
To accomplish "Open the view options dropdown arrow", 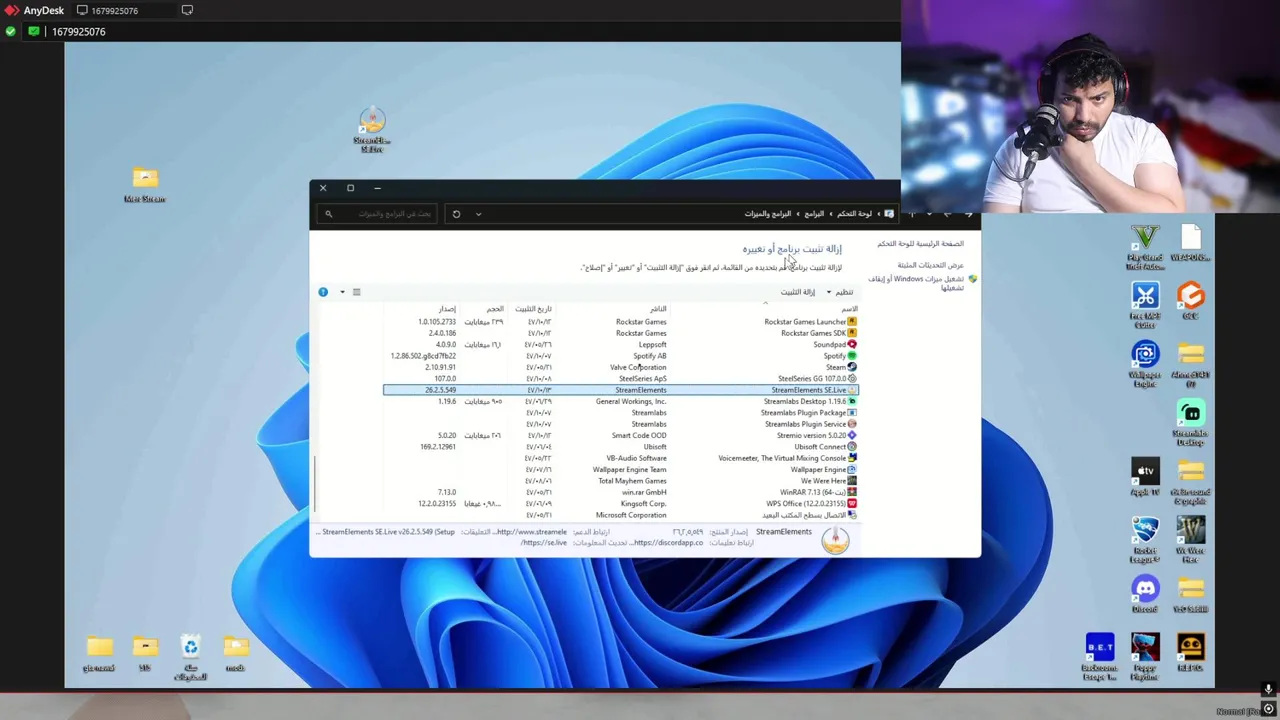I will click(342, 292).
